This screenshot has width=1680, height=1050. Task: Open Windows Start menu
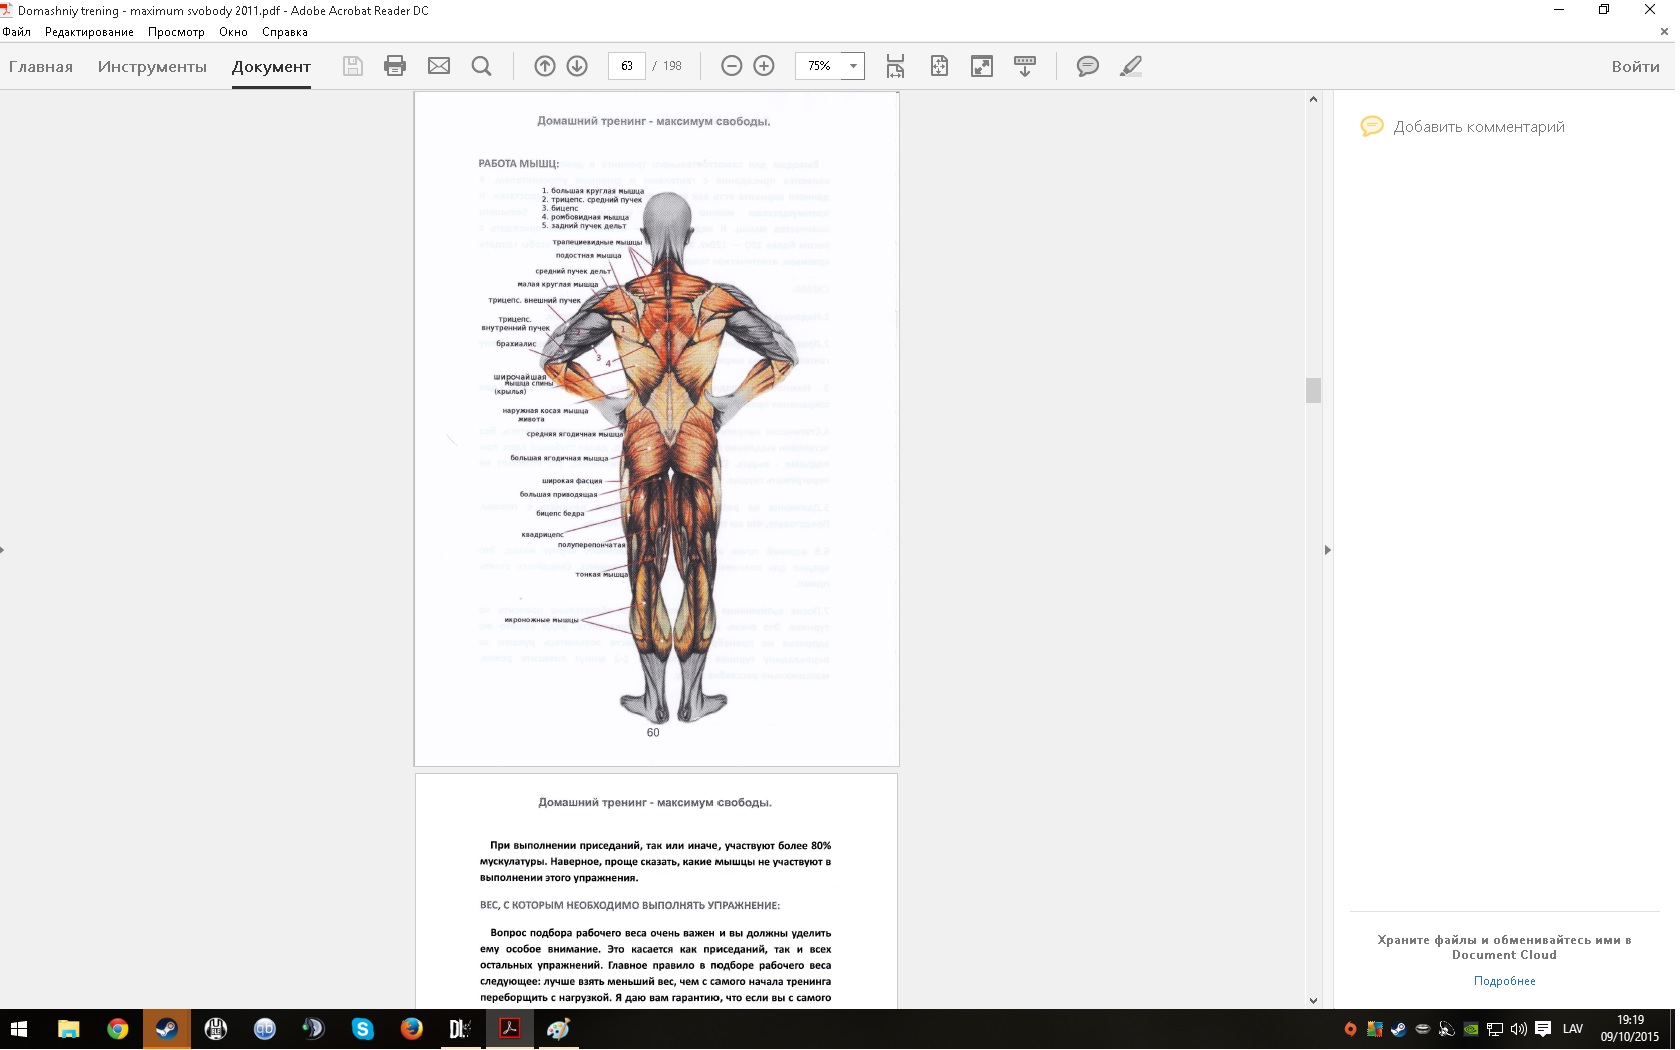19,1029
